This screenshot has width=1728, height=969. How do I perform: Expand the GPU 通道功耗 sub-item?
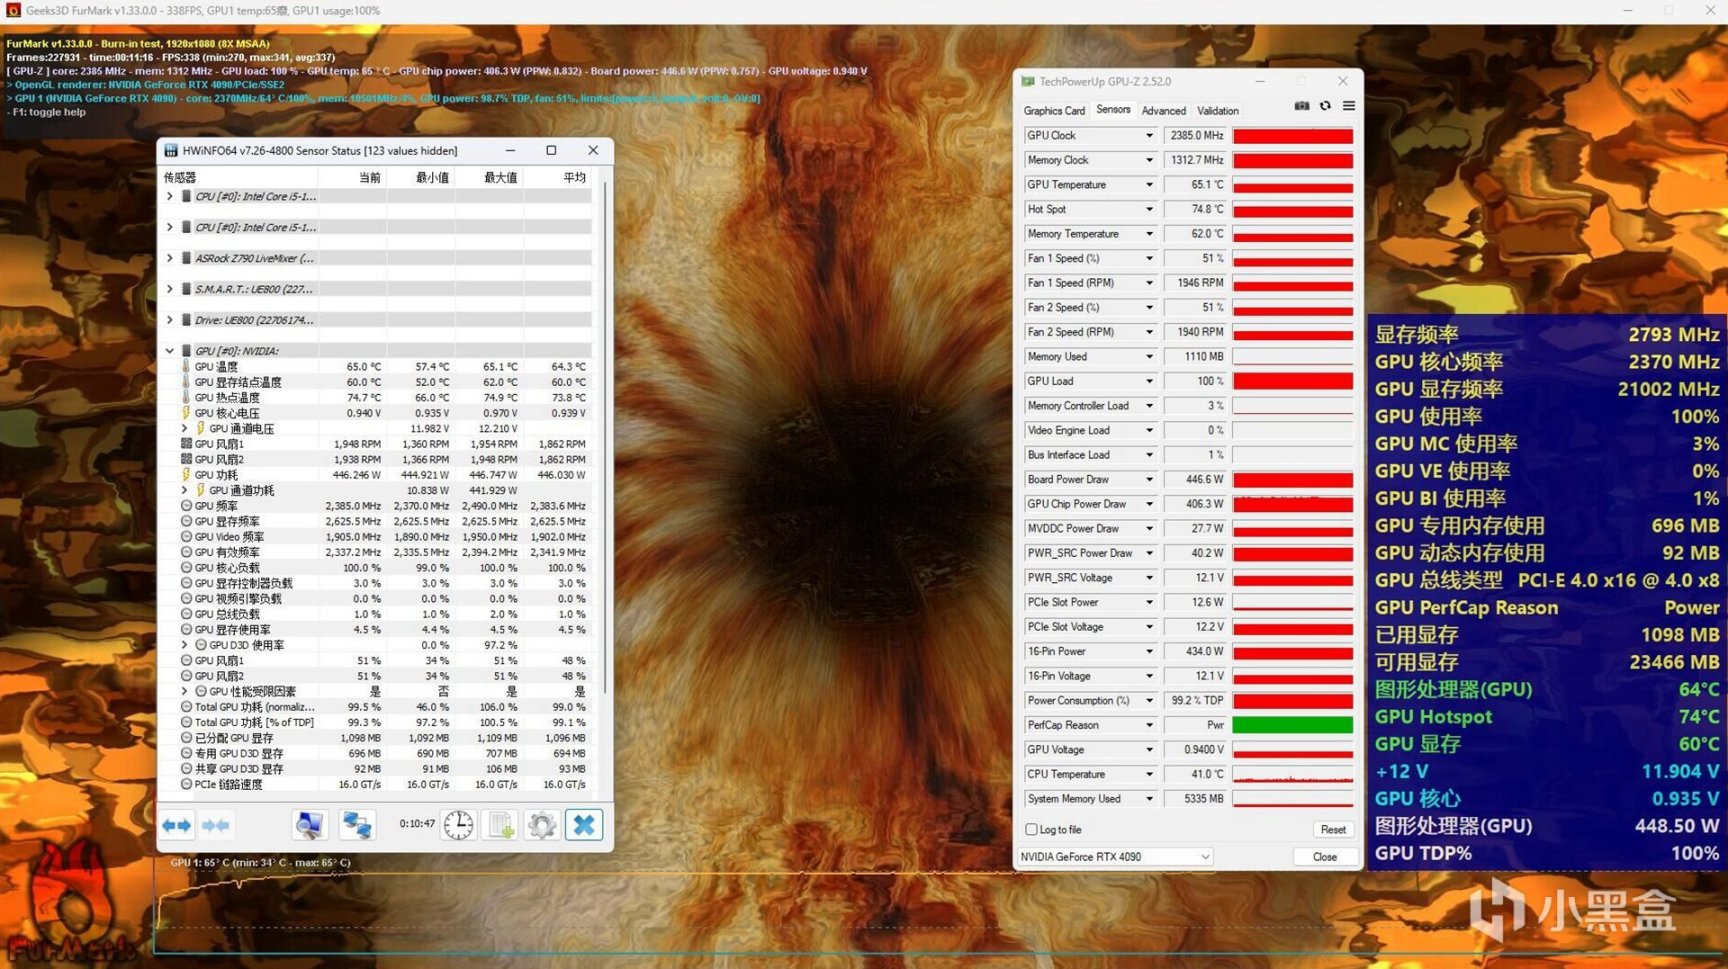point(184,490)
